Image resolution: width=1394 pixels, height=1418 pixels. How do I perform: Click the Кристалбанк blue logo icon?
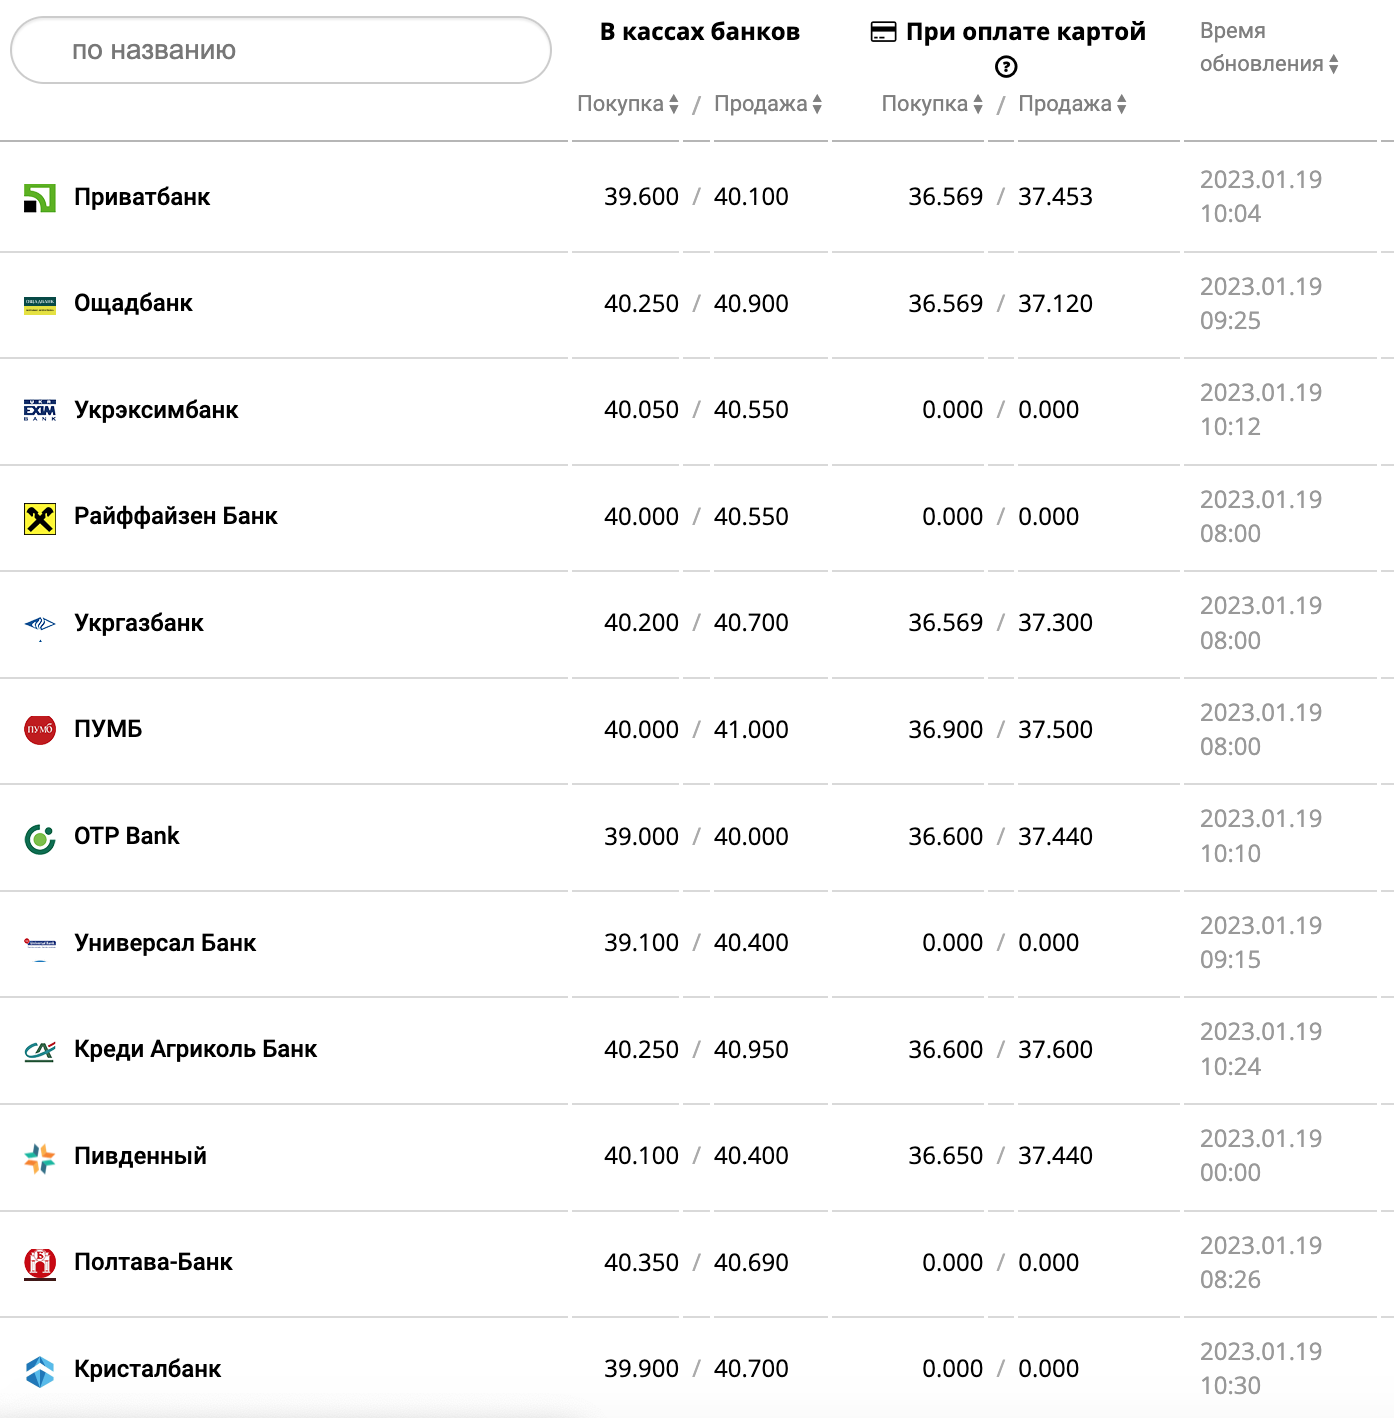pyautogui.click(x=40, y=1371)
